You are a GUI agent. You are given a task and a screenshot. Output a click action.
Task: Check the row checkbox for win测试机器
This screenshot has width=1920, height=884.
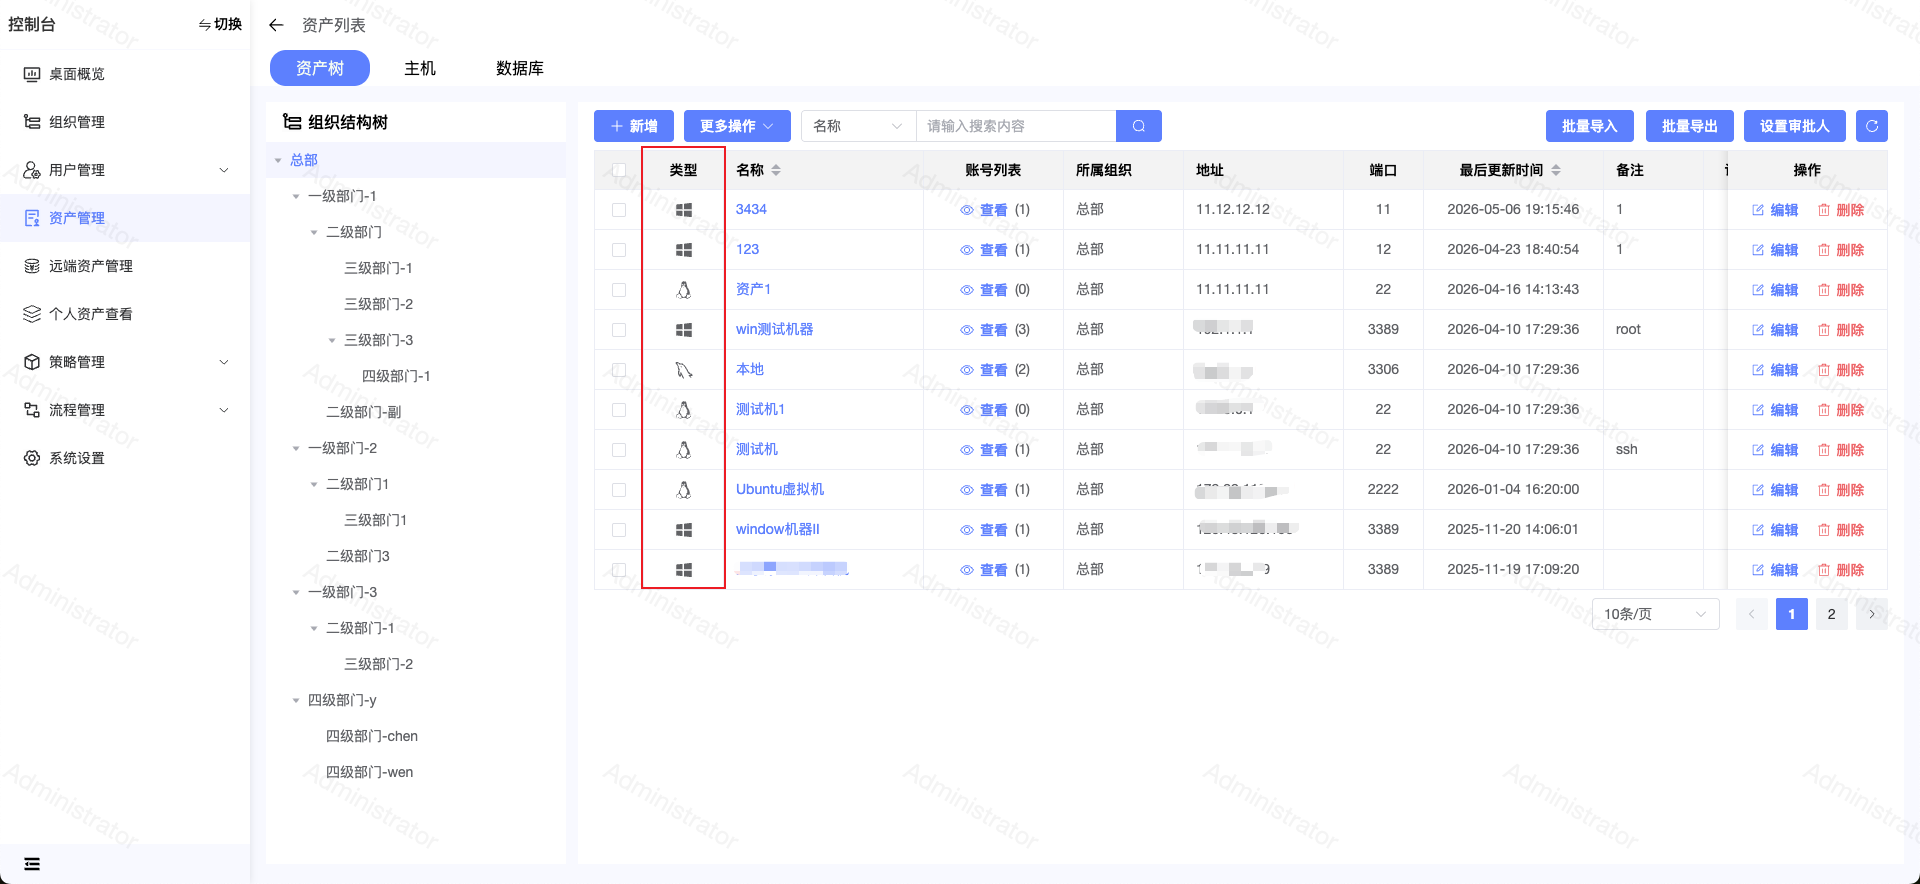619,330
